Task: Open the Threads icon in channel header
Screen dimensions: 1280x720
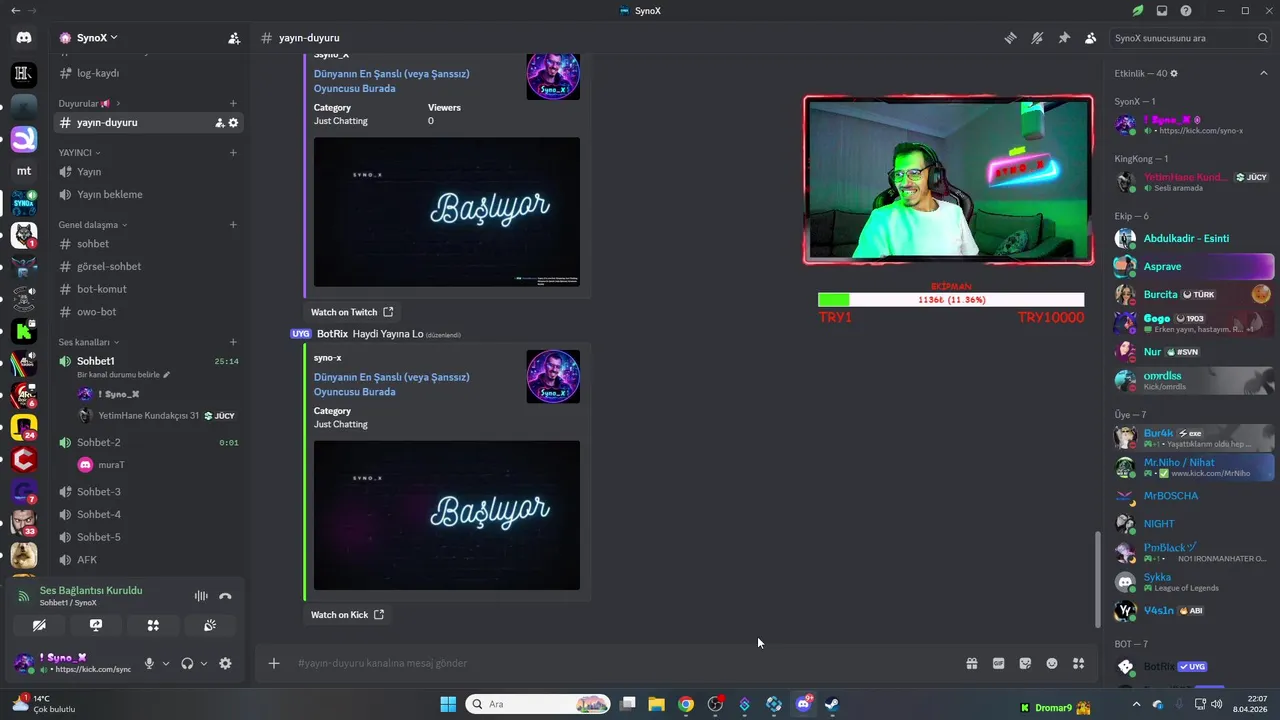Action: [x=1011, y=38]
